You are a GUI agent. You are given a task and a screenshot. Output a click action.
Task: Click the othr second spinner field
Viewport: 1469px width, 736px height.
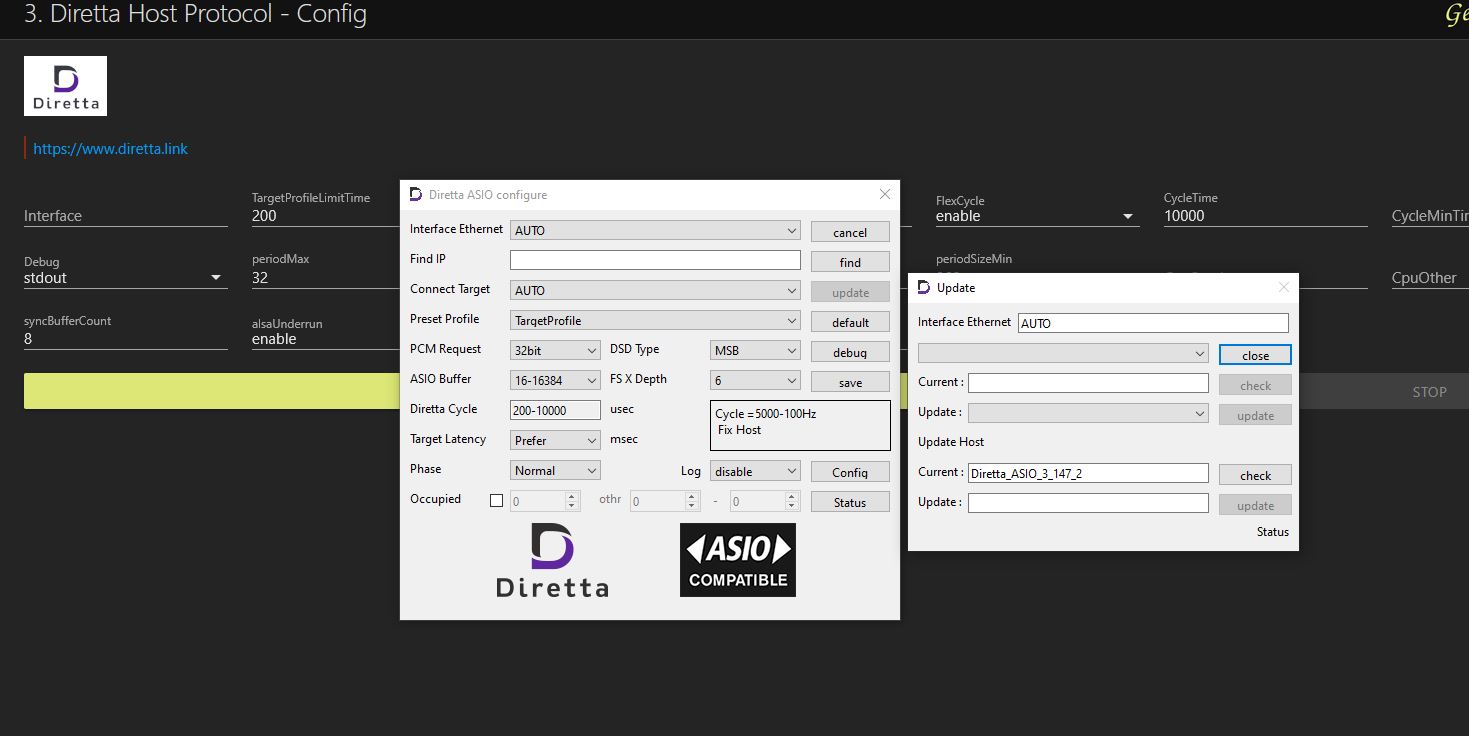[x=765, y=501]
